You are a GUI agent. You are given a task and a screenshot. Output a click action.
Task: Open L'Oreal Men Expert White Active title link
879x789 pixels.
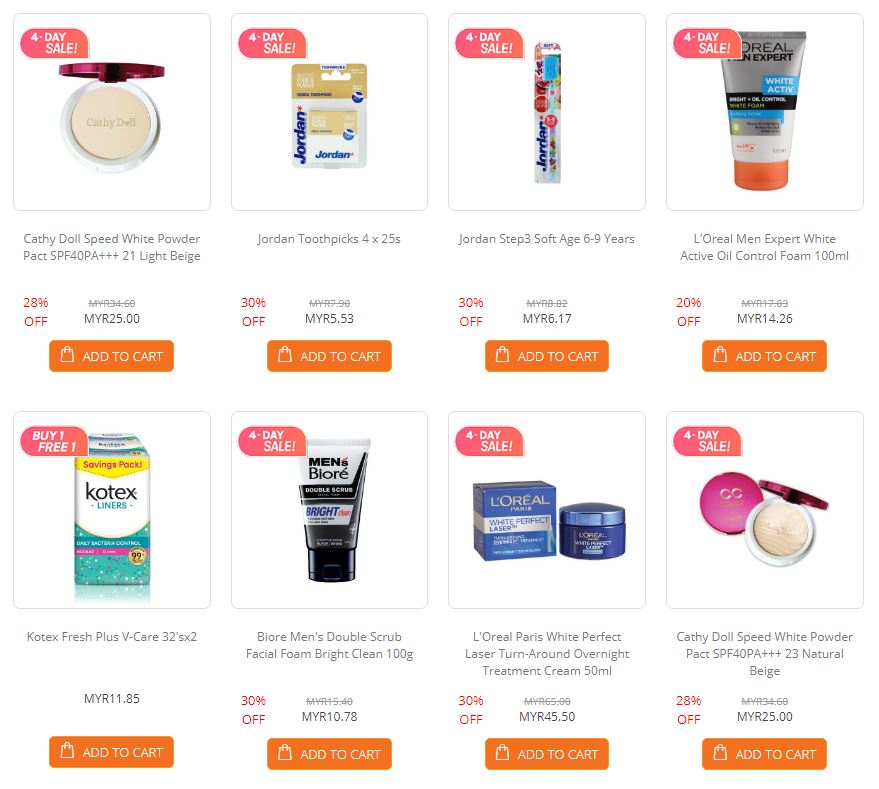(765, 247)
